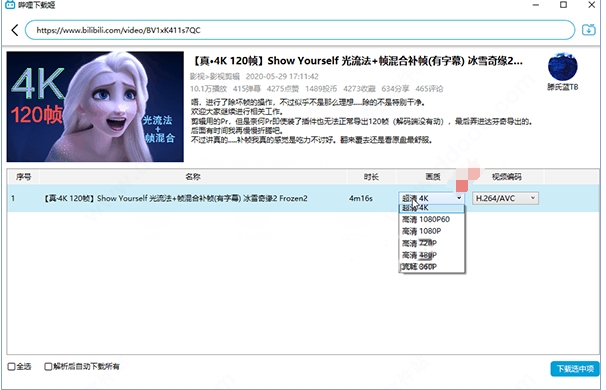
Task: Go back with the left arrow icon
Action: [15, 30]
